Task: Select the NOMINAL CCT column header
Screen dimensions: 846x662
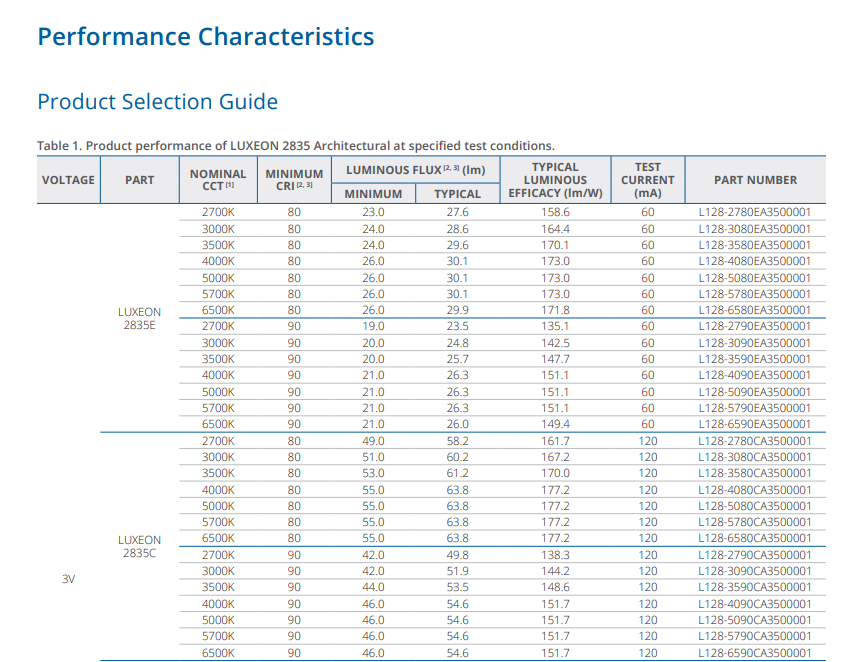Action: [217, 180]
